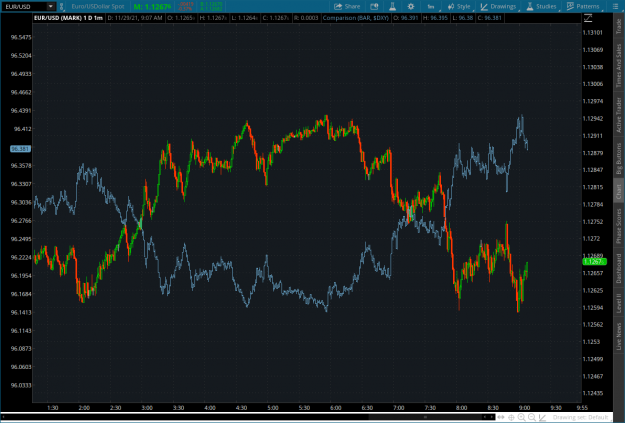Open the Drawings menu
Viewport: 625px width, 423px height.
click(499, 6)
